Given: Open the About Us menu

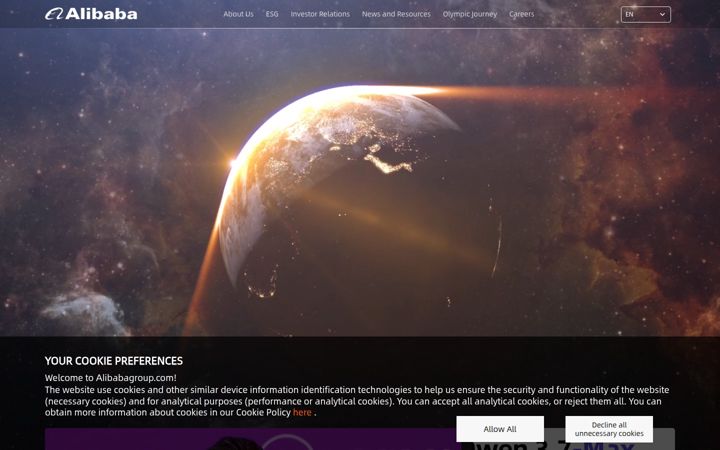Looking at the screenshot, I should click(x=238, y=14).
